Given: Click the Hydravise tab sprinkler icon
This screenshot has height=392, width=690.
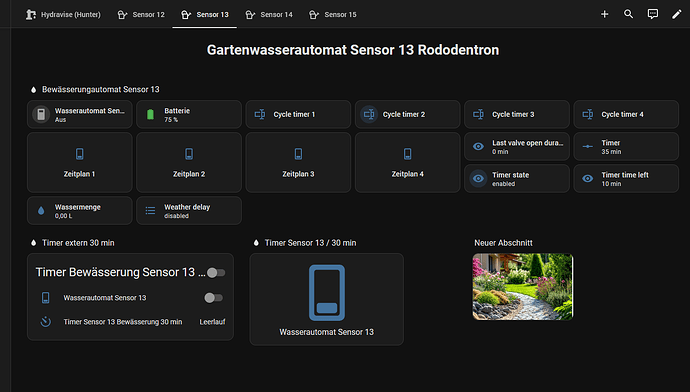Looking at the screenshot, I should click(30, 15).
